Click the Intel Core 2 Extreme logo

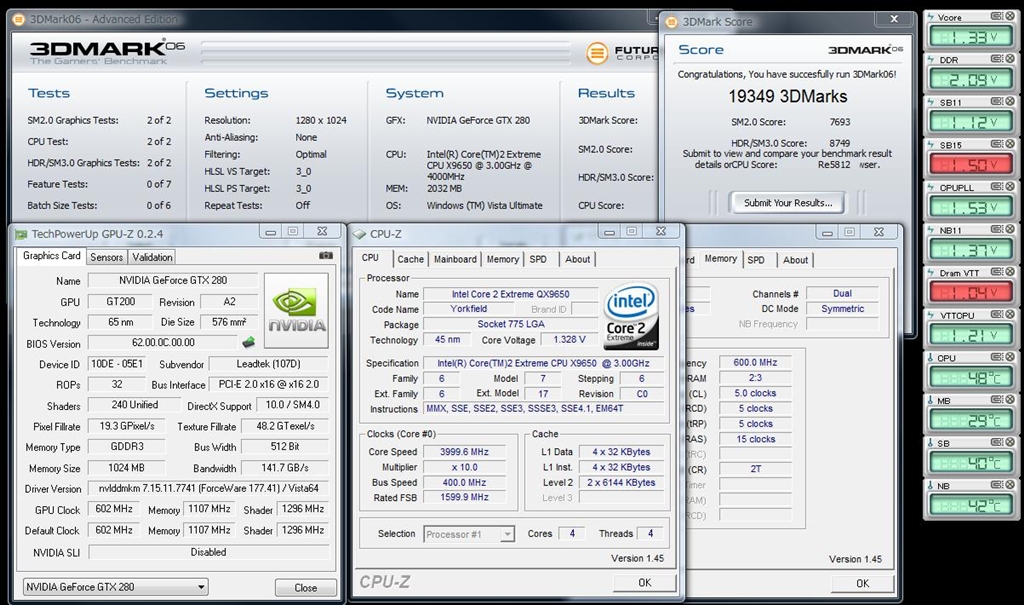click(x=632, y=316)
